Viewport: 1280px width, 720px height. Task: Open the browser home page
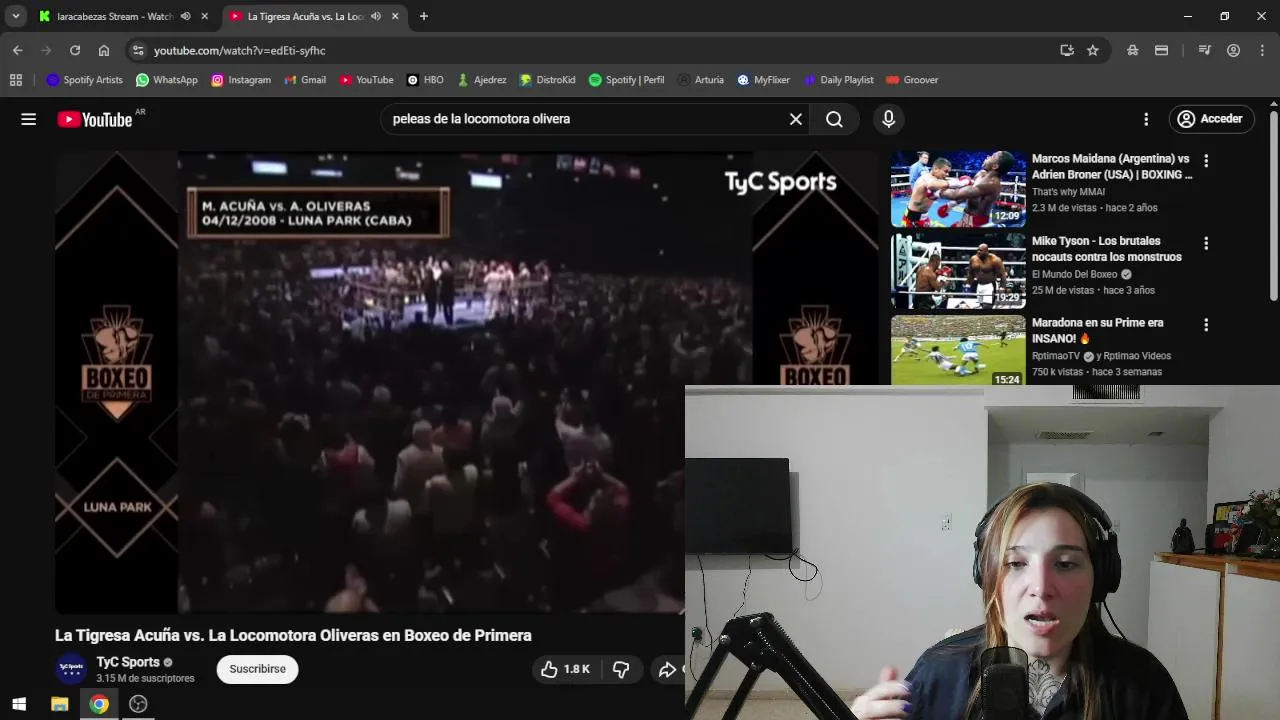coord(104,50)
